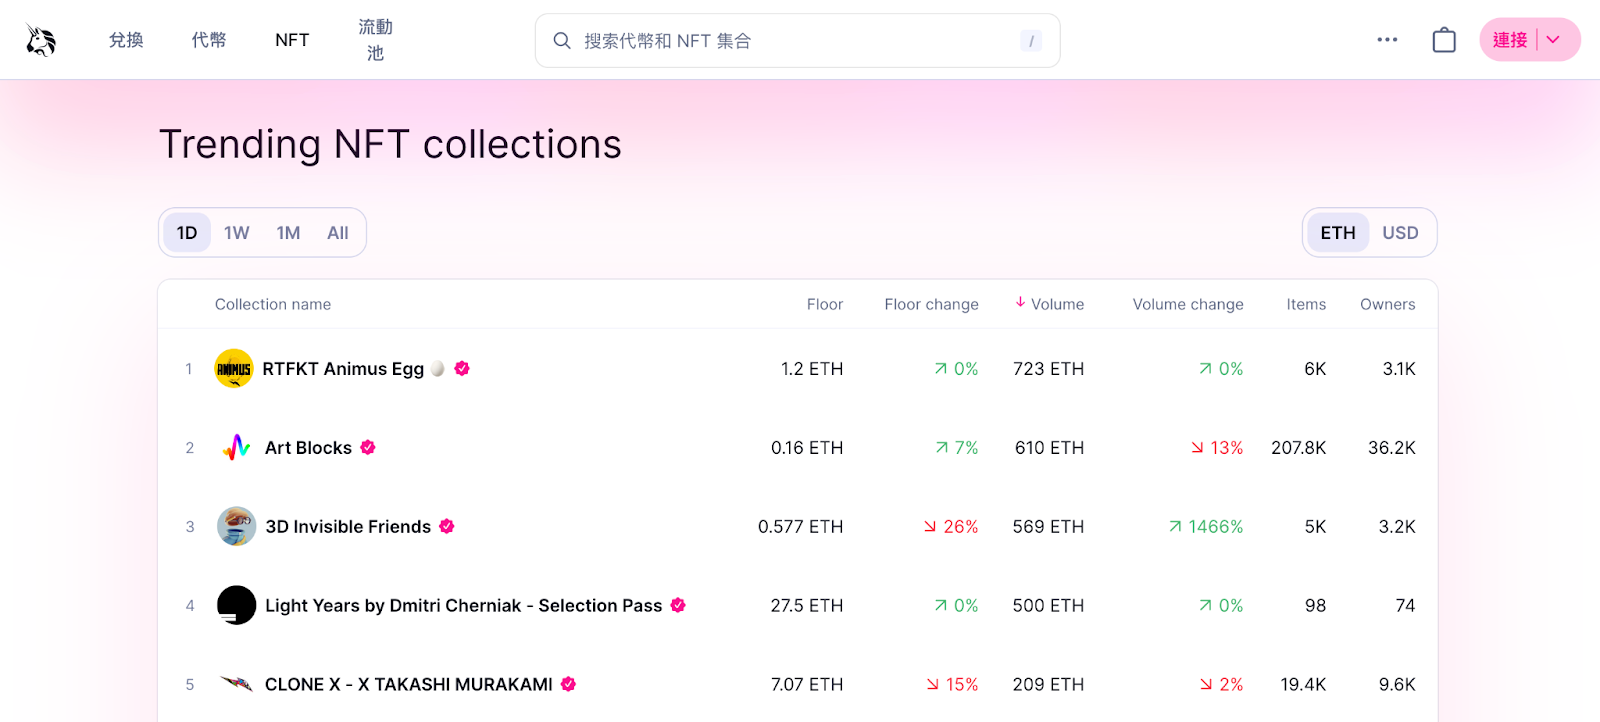This screenshot has width=1600, height=722.
Task: Open the three-dots more menu
Action: point(1387,40)
